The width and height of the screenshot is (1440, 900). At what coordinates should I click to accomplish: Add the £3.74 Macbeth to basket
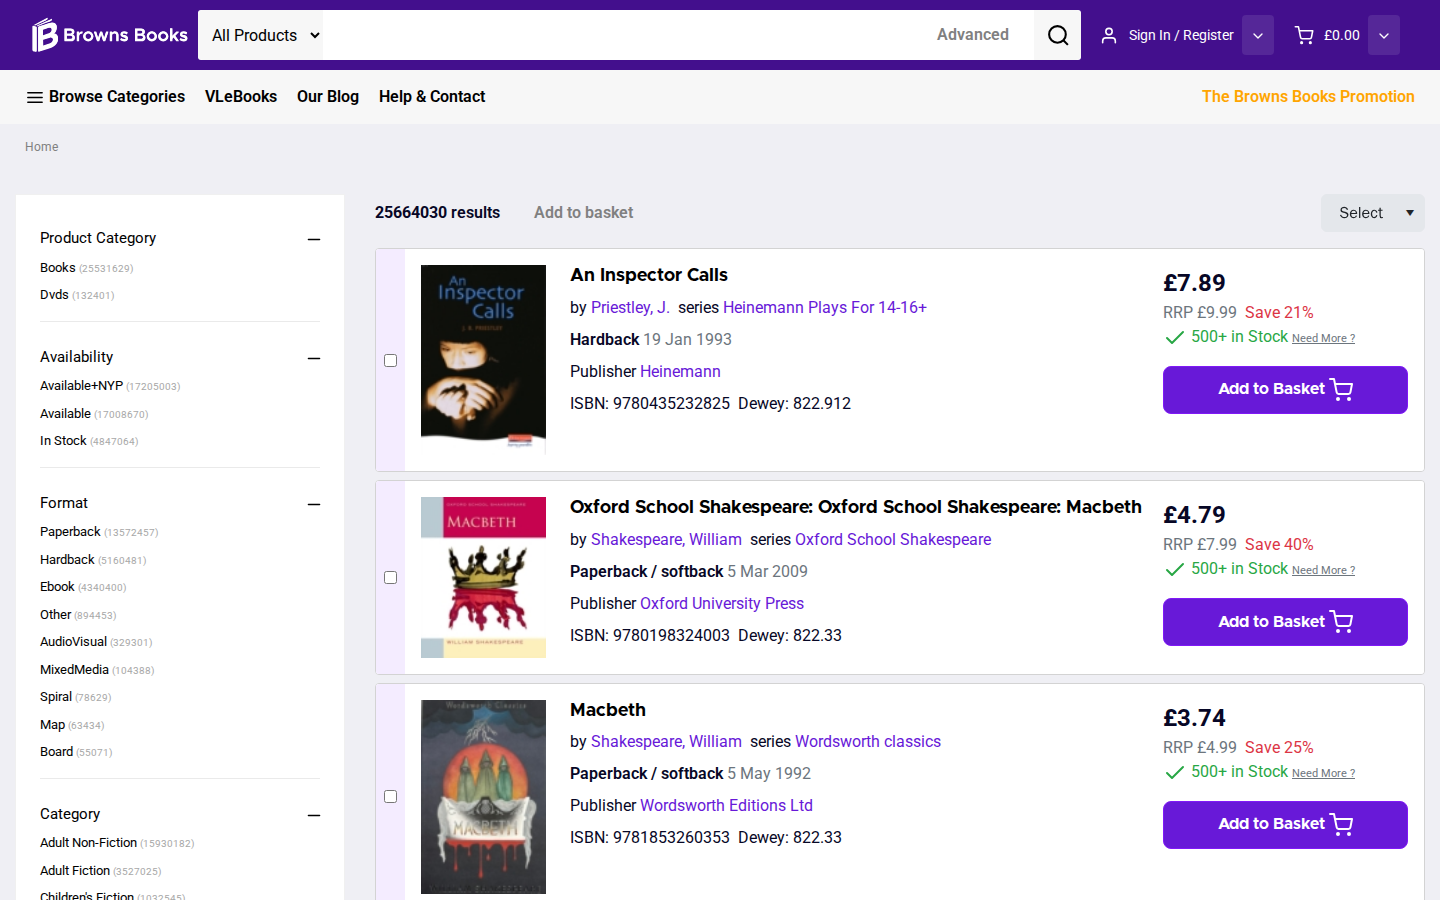click(x=1285, y=825)
